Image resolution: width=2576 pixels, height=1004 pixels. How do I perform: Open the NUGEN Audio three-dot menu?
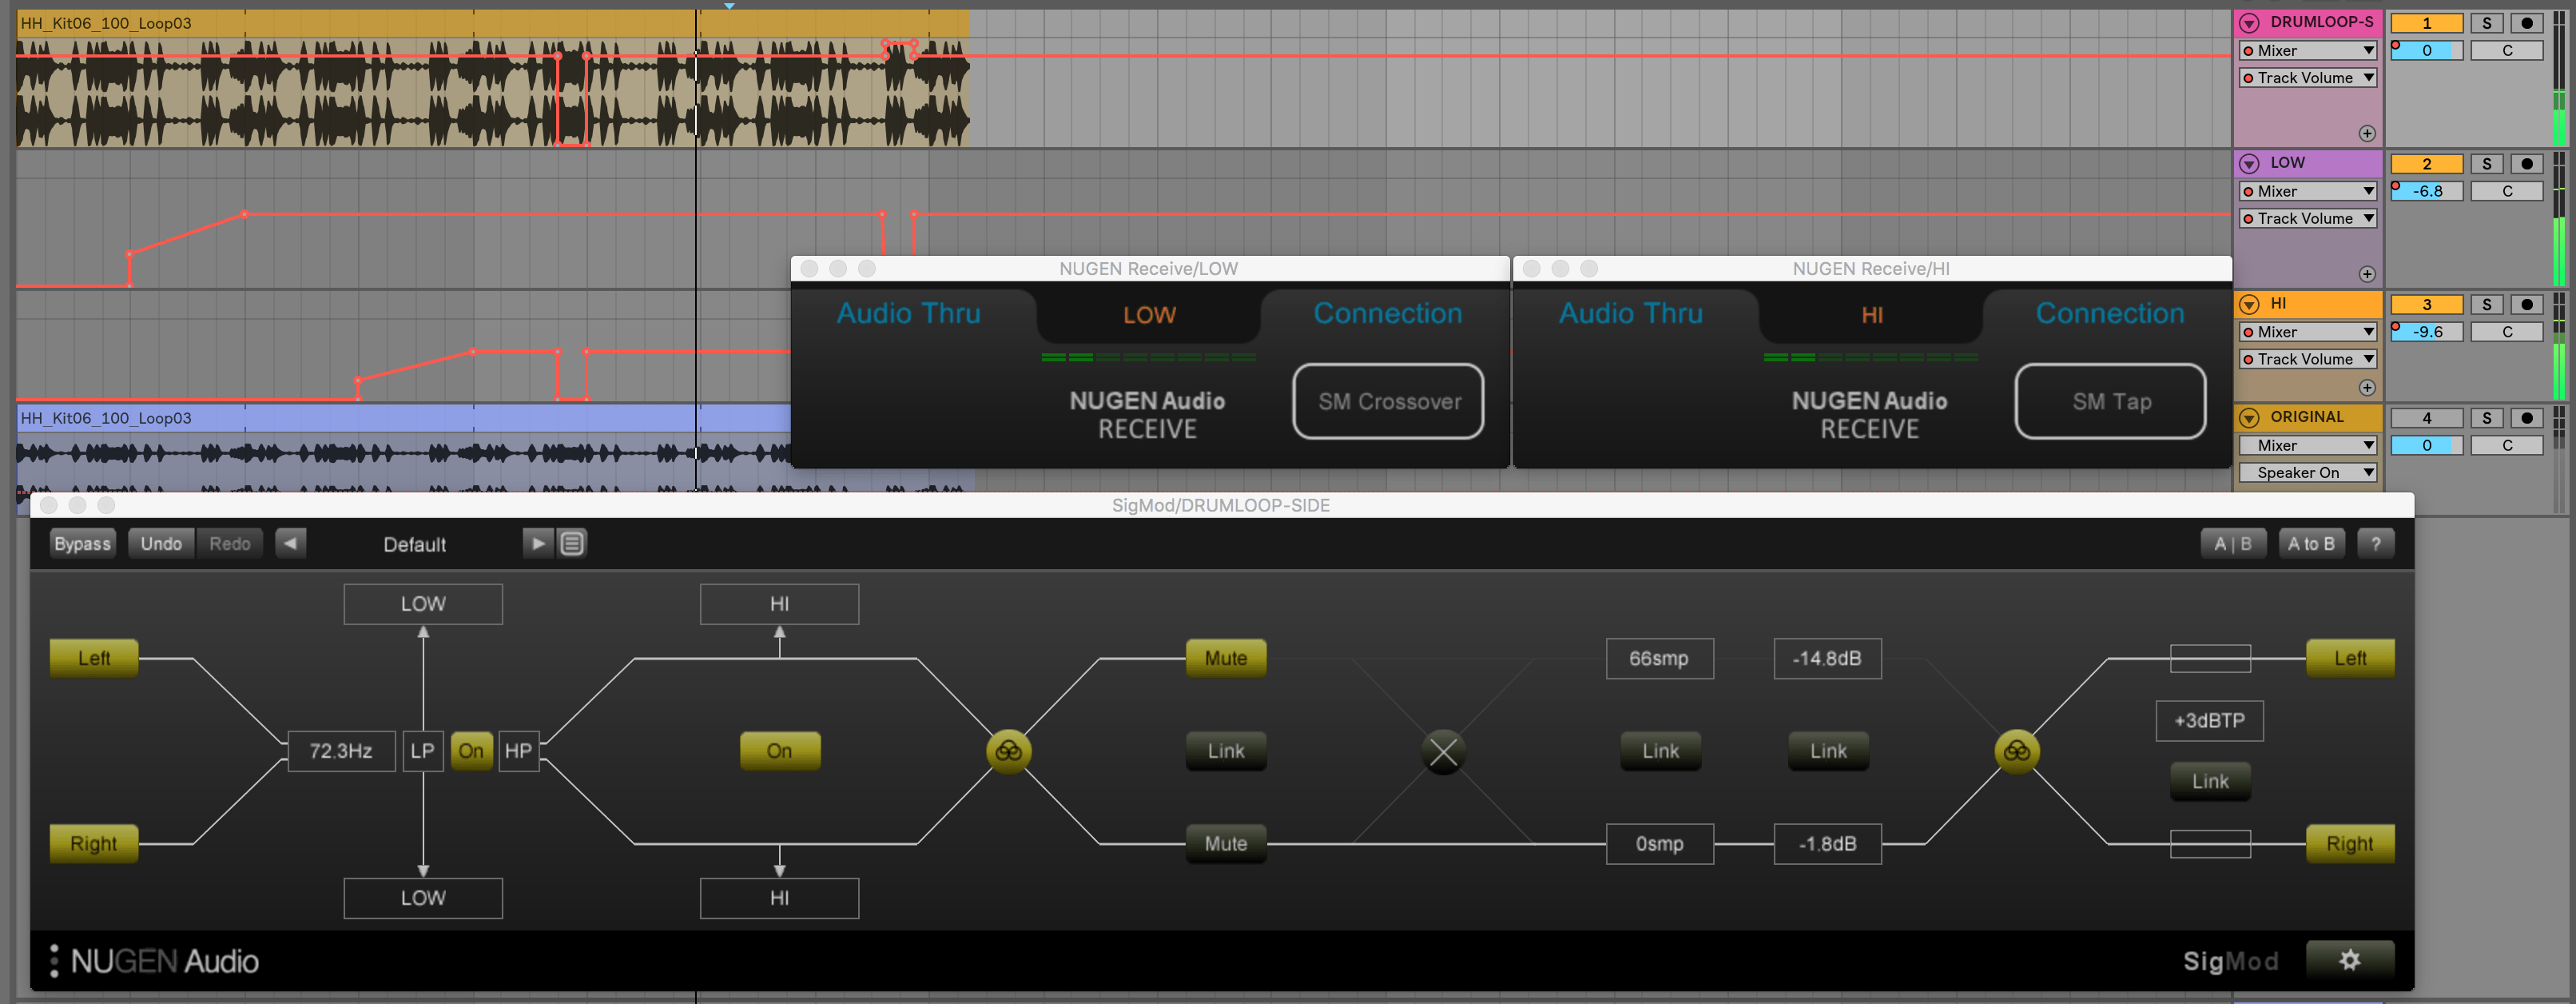tap(54, 961)
